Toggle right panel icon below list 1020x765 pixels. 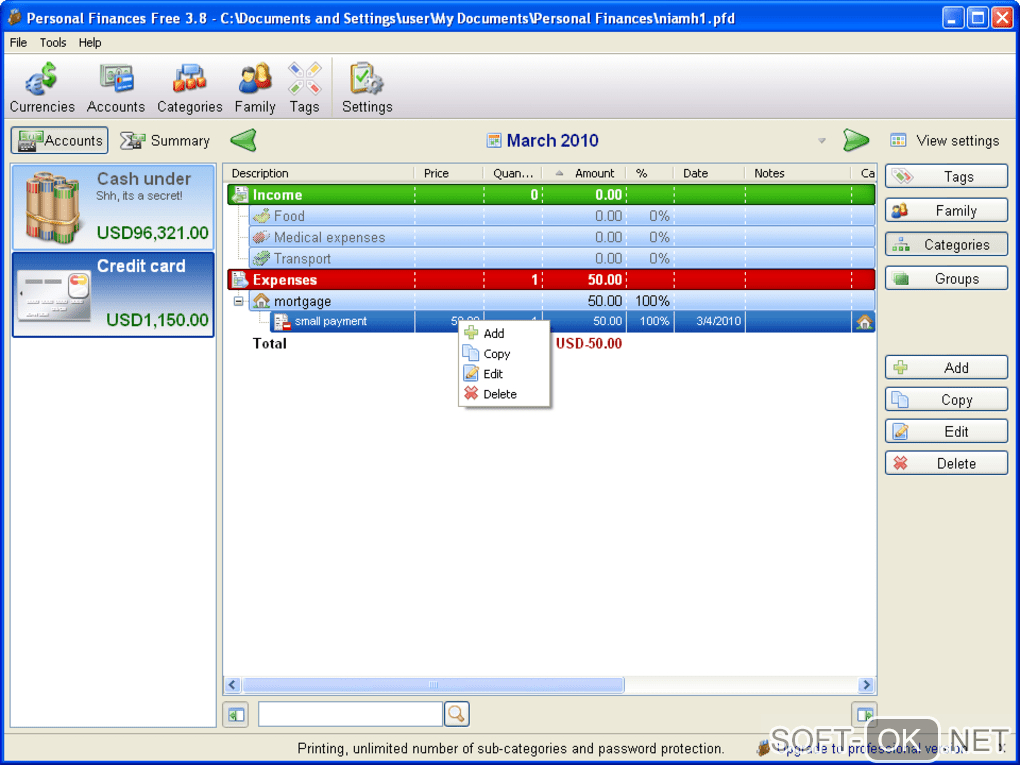tap(865, 715)
